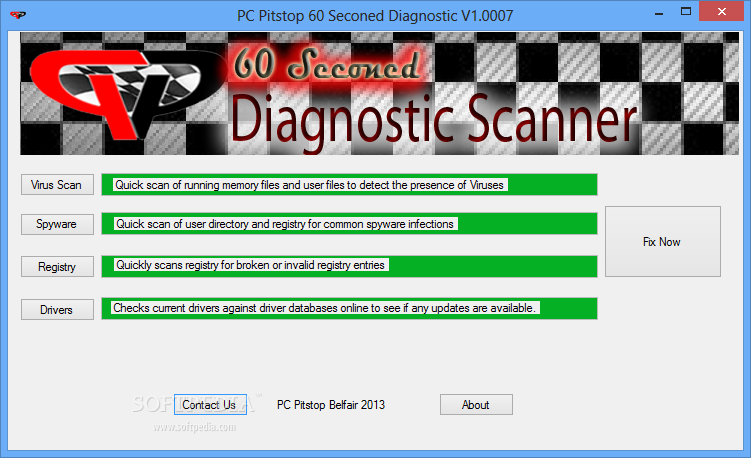Click the '60 Seconed' banner heading
751x458 pixels.
coord(327,64)
